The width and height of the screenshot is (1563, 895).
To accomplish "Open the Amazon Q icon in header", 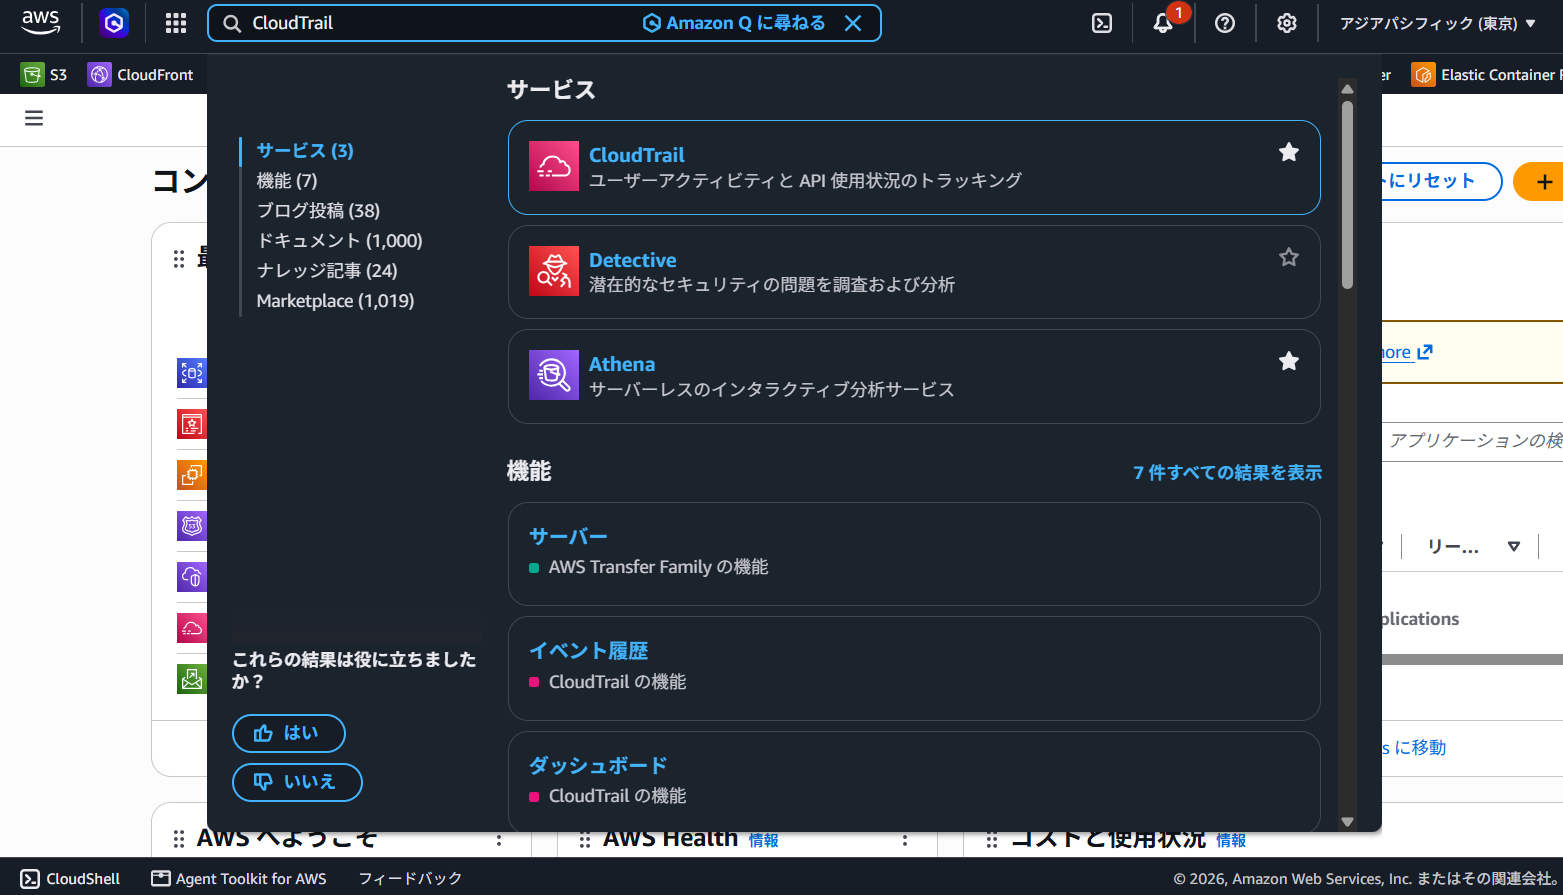I will pos(114,23).
